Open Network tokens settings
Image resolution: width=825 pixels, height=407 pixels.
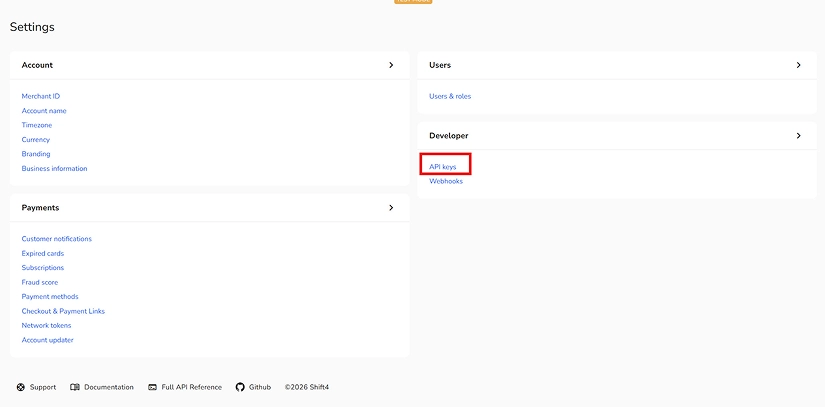[46, 325]
